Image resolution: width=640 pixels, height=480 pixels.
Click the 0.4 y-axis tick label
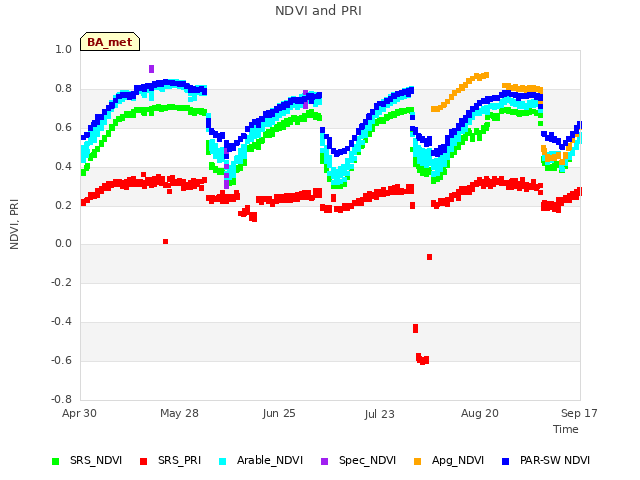point(63,166)
